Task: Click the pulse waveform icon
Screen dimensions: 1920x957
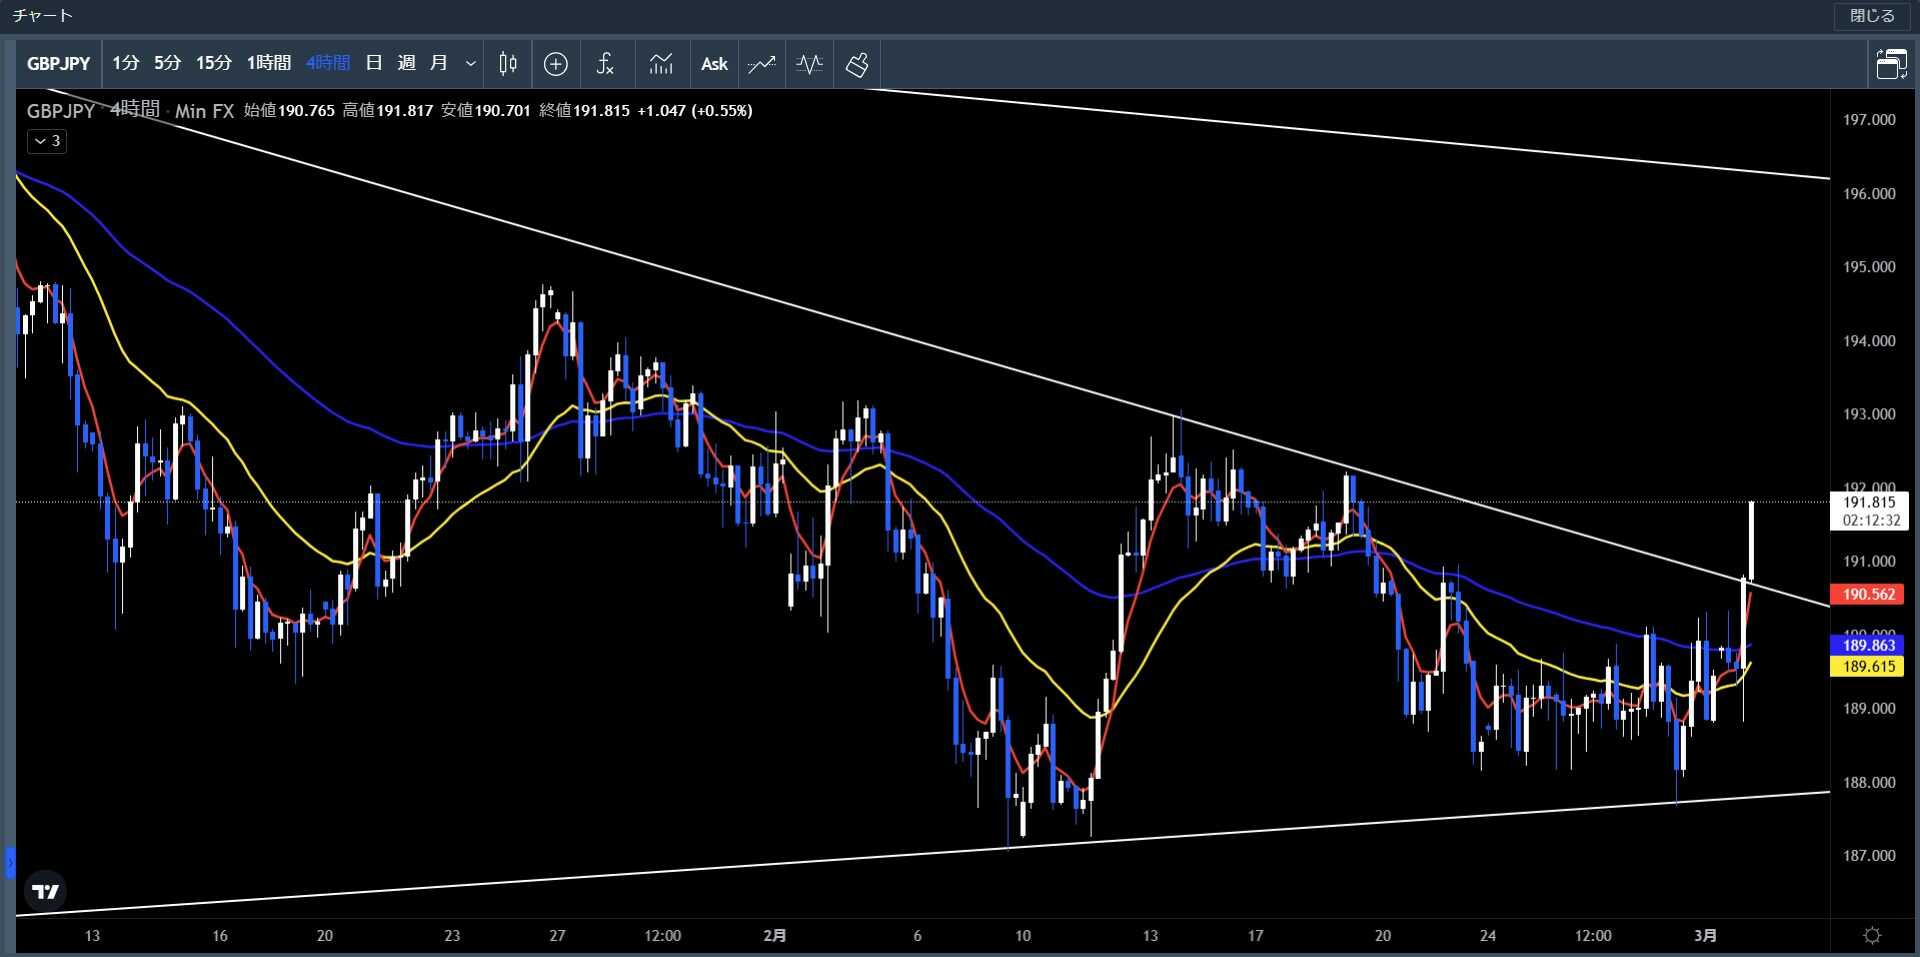Action: coord(810,64)
